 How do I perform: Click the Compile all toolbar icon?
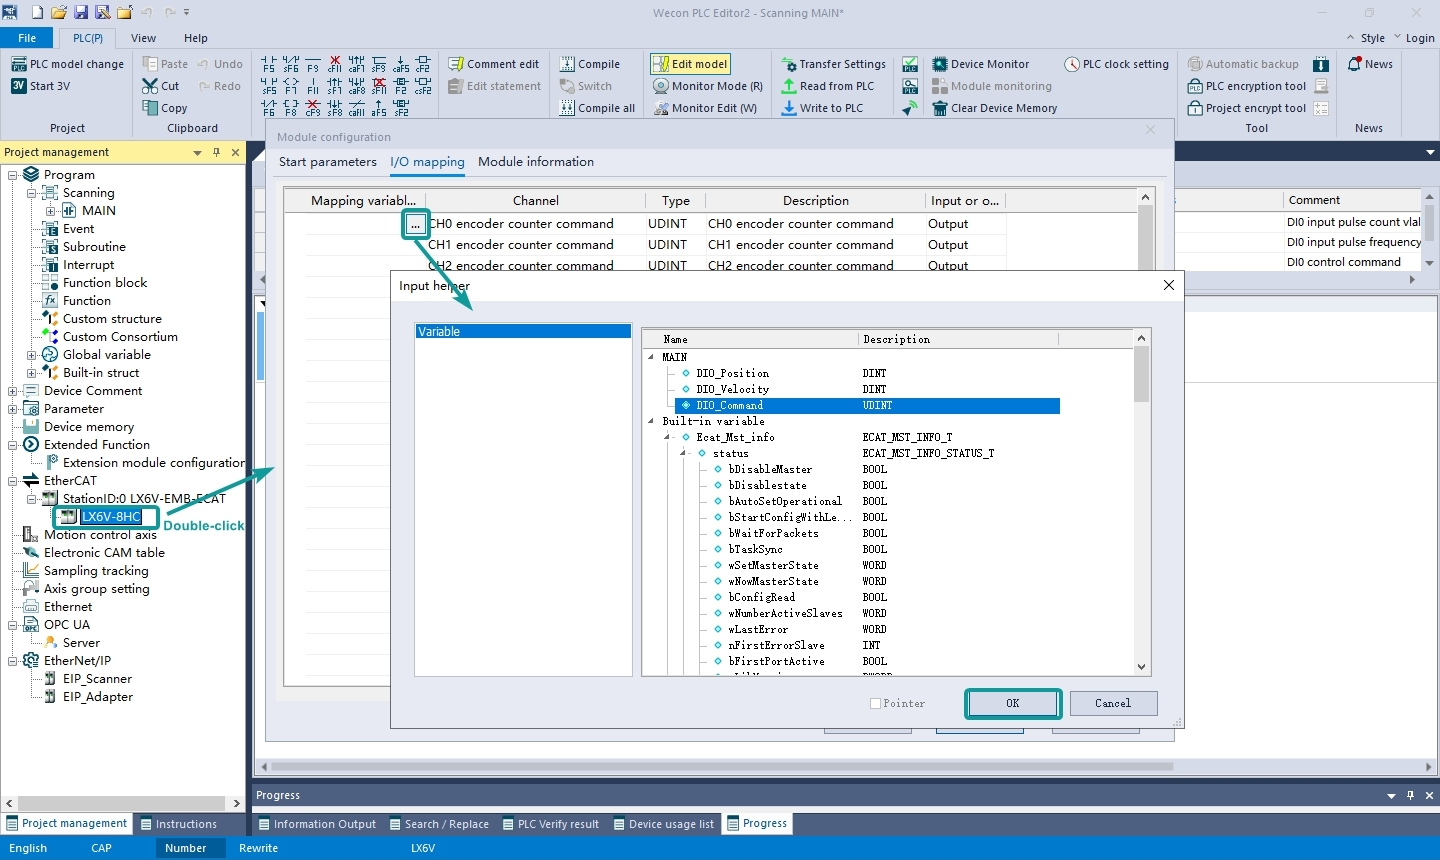coord(567,108)
